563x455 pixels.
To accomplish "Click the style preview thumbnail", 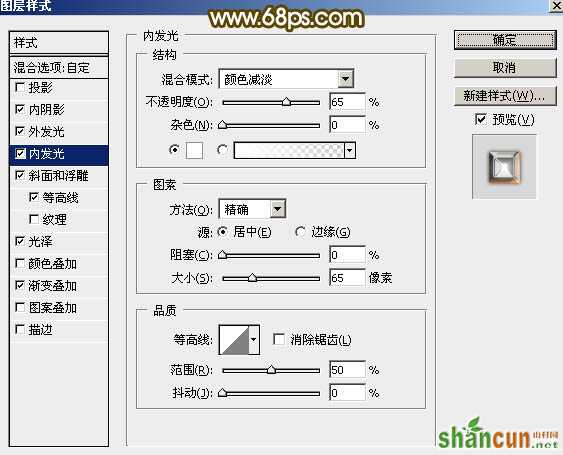I will point(504,167).
